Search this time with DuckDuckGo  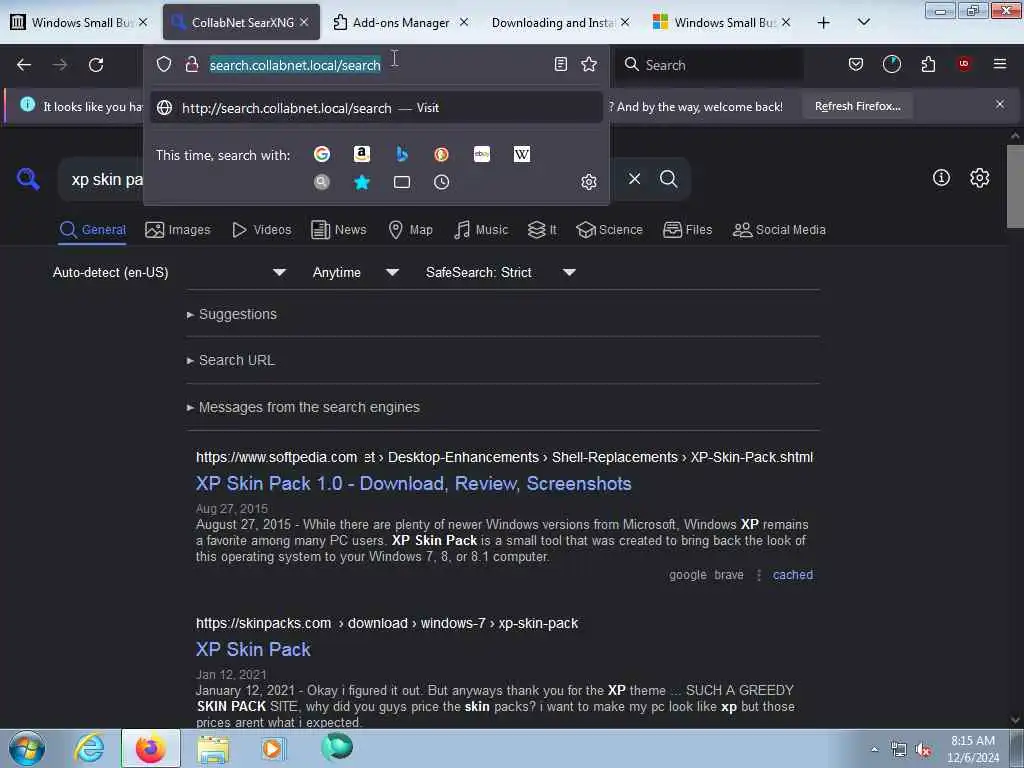[x=441, y=154]
